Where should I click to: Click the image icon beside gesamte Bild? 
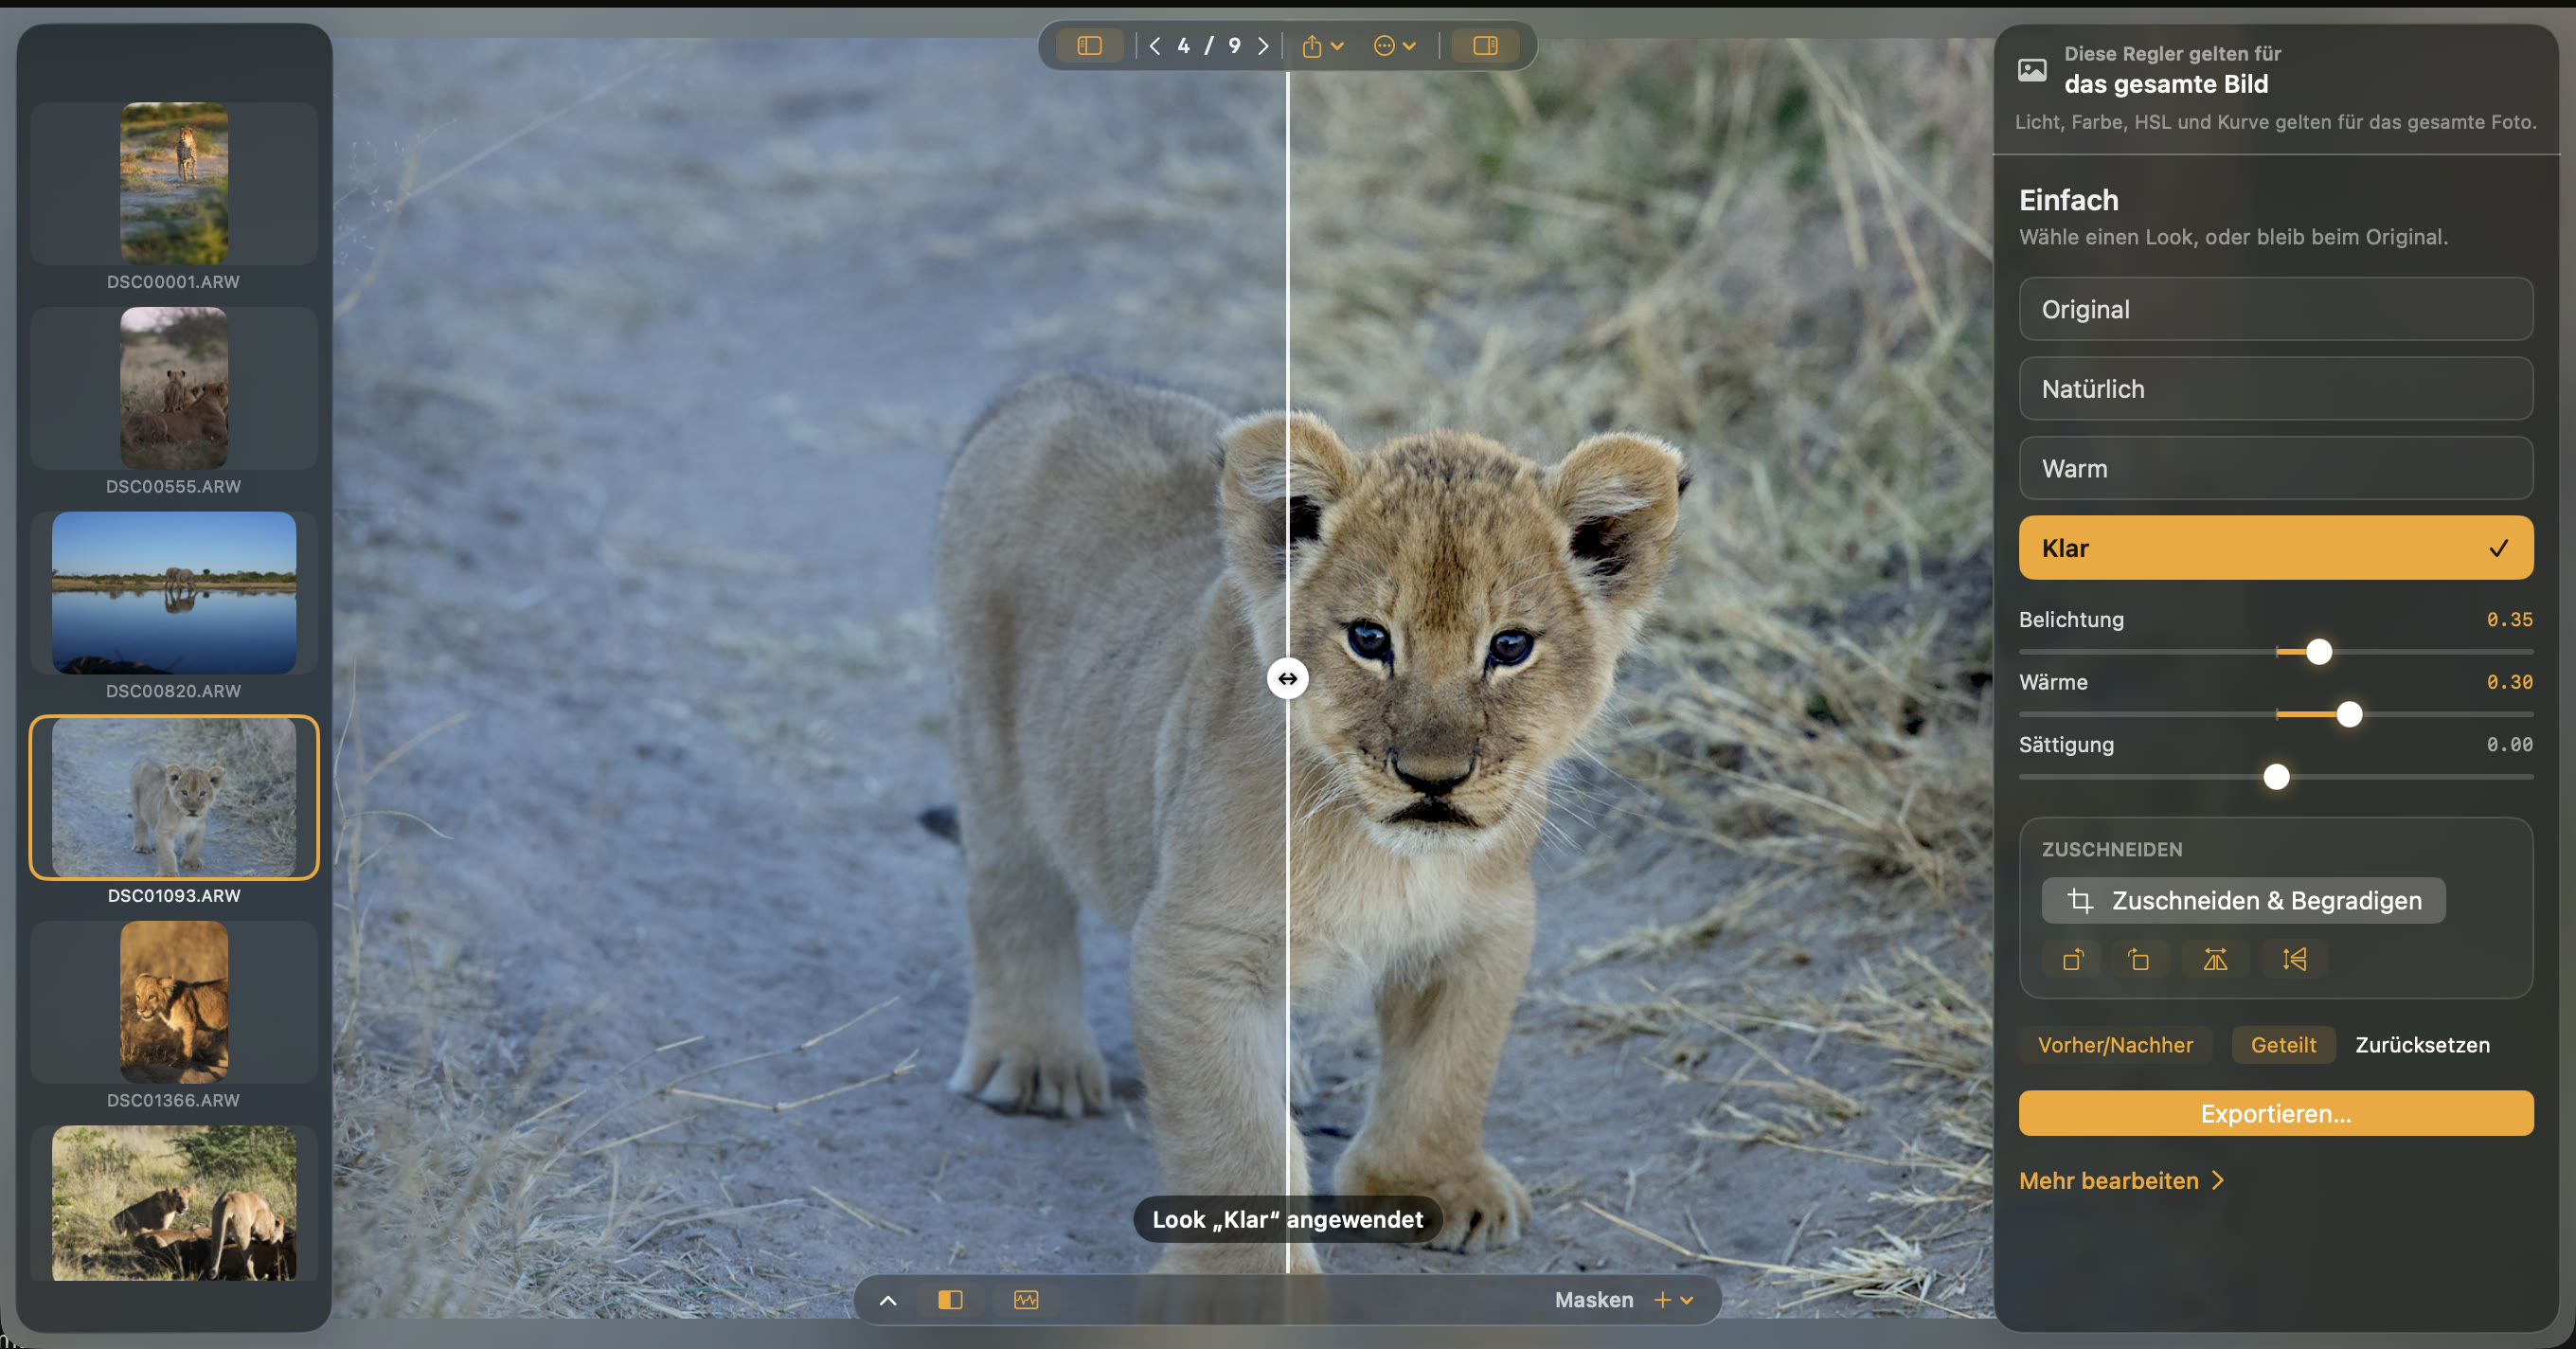[x=2031, y=70]
